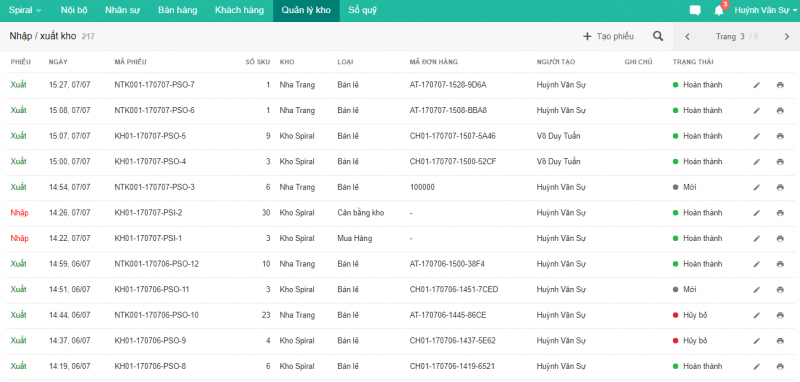Viewport: 800px width, 382px height.
Task: Print voucher NTK001-170707-PSO-6
Action: [x=780, y=111]
